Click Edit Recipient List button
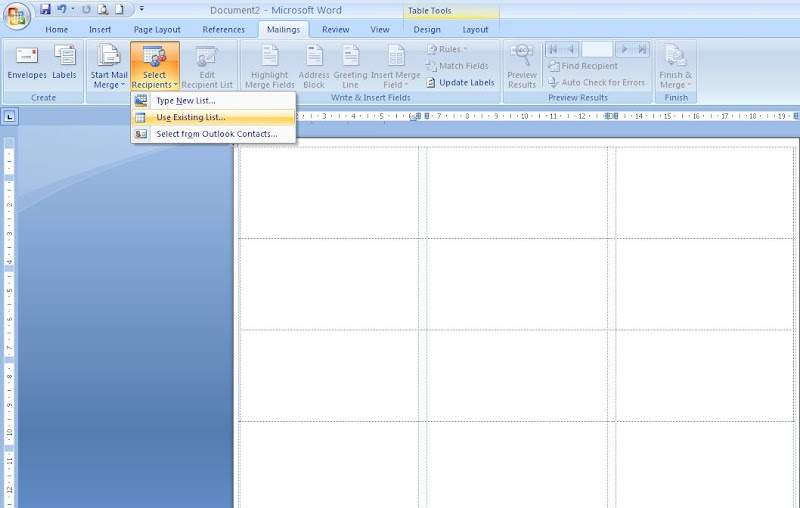The image size is (800, 508). [207, 66]
